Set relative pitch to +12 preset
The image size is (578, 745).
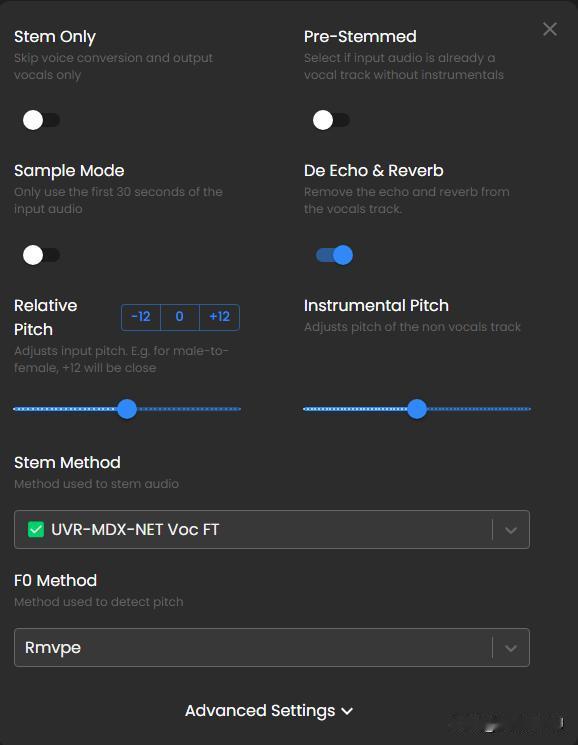(219, 317)
